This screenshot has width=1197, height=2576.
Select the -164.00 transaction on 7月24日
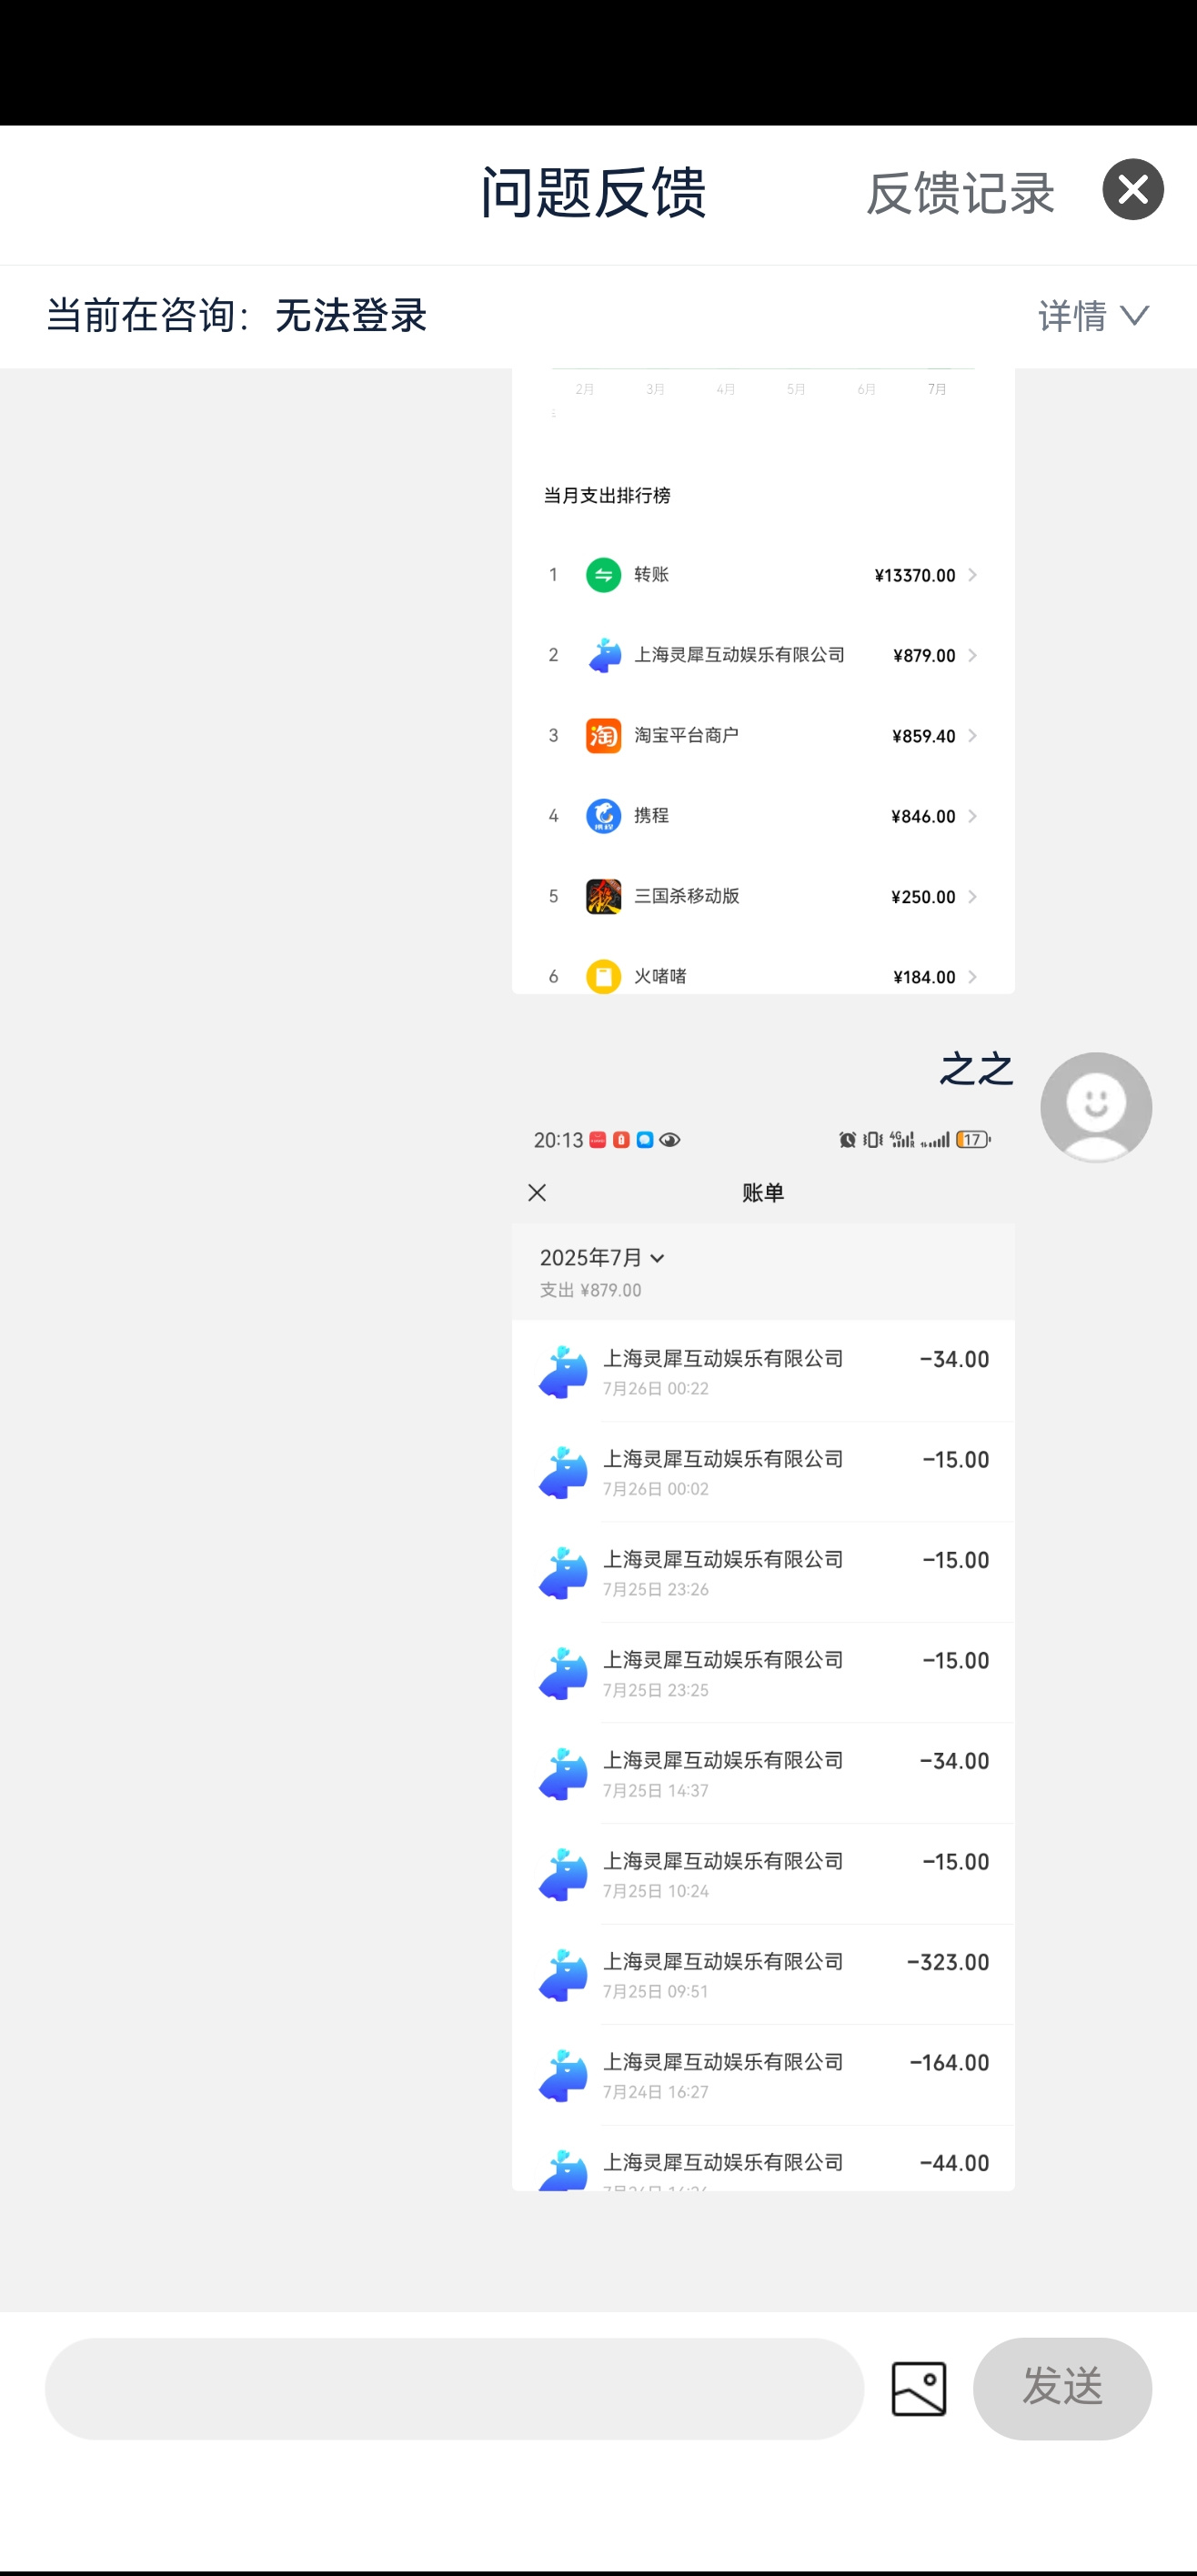[763, 2075]
